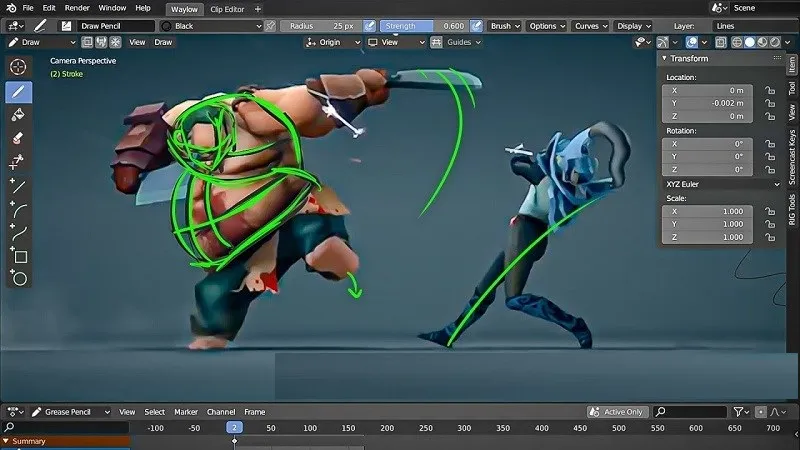Select the Circle primitive tool
Image resolution: width=800 pixels, height=450 pixels.
point(18,279)
